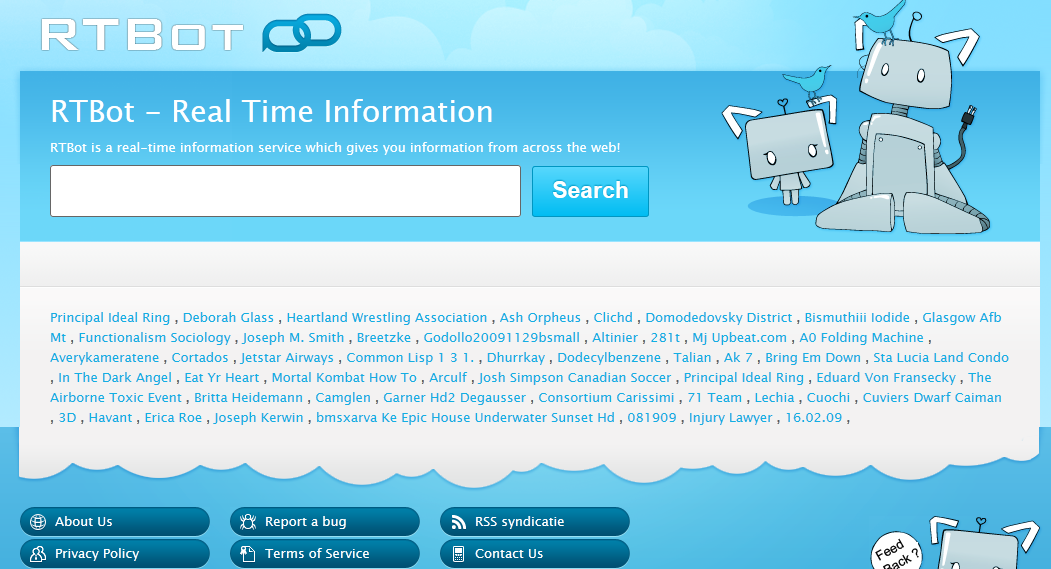1051x569 pixels.
Task: Open the Injury Lawyer link
Action: coord(731,418)
